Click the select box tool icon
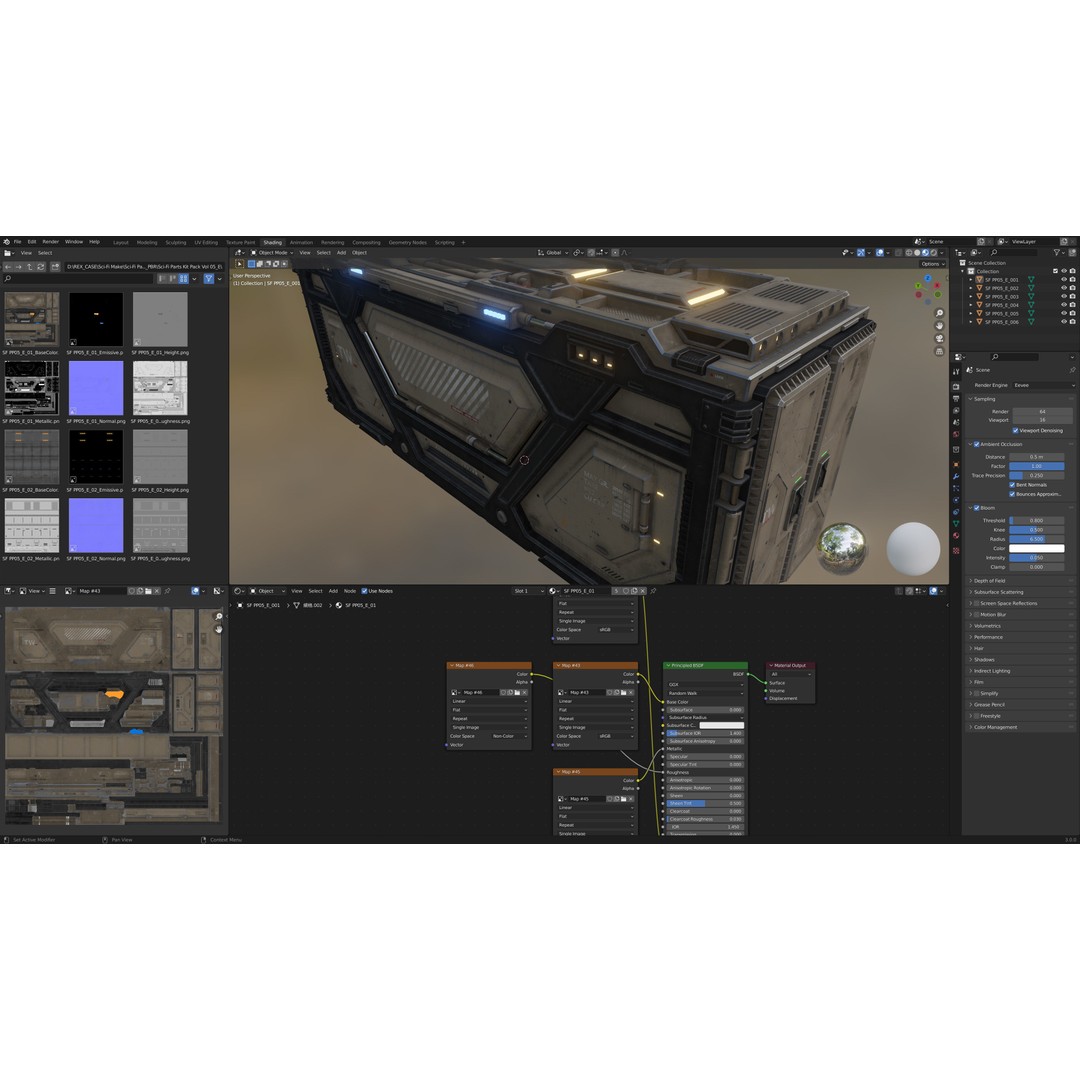Image resolution: width=1080 pixels, height=1080 pixels. [x=240, y=264]
